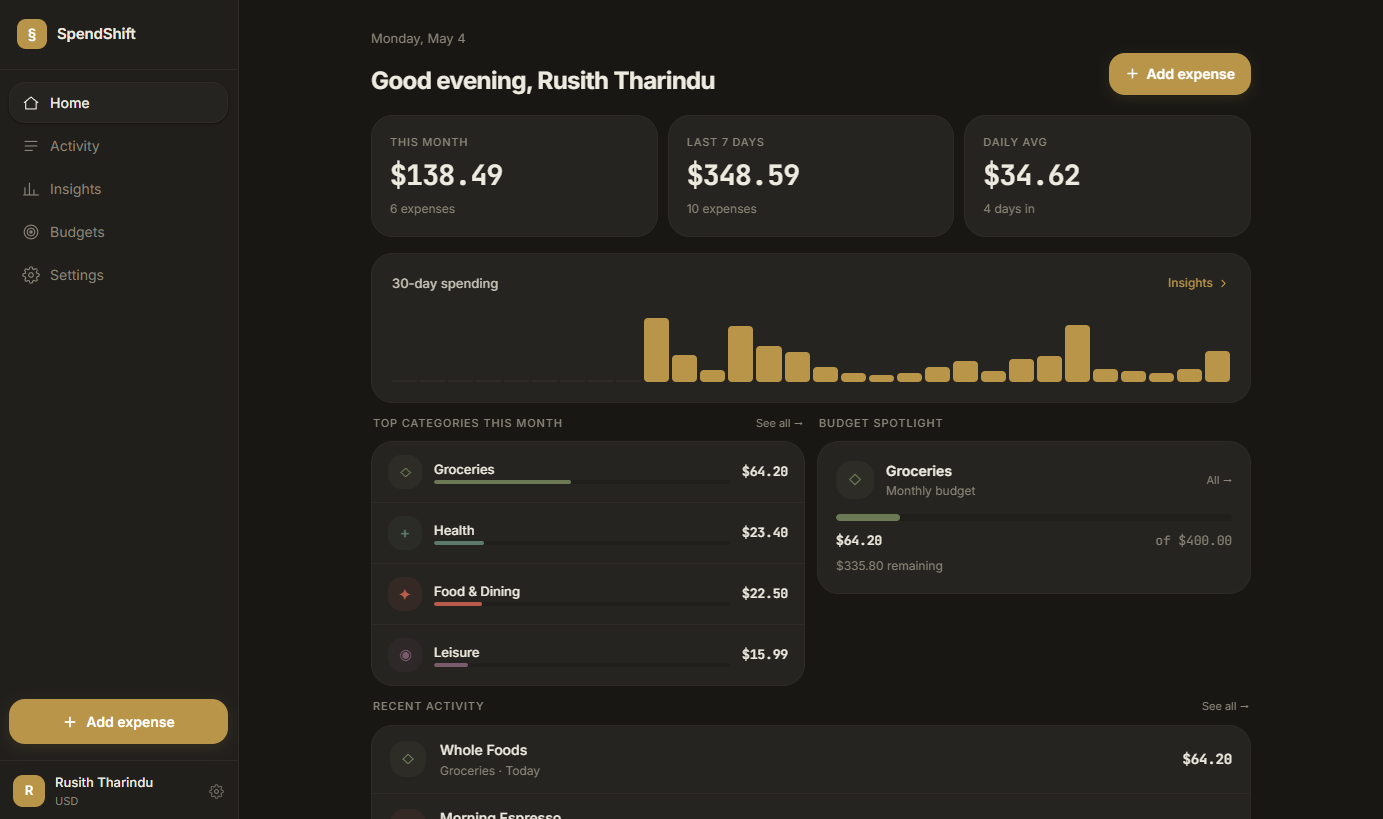Click the Monthly budget subtitle

(930, 490)
